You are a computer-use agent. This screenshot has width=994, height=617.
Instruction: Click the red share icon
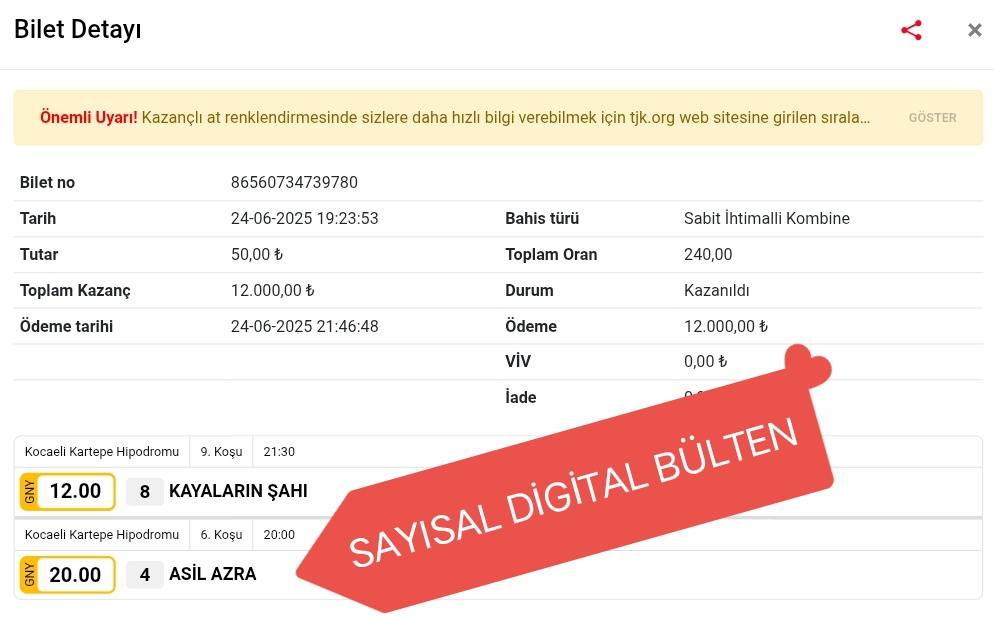click(911, 30)
